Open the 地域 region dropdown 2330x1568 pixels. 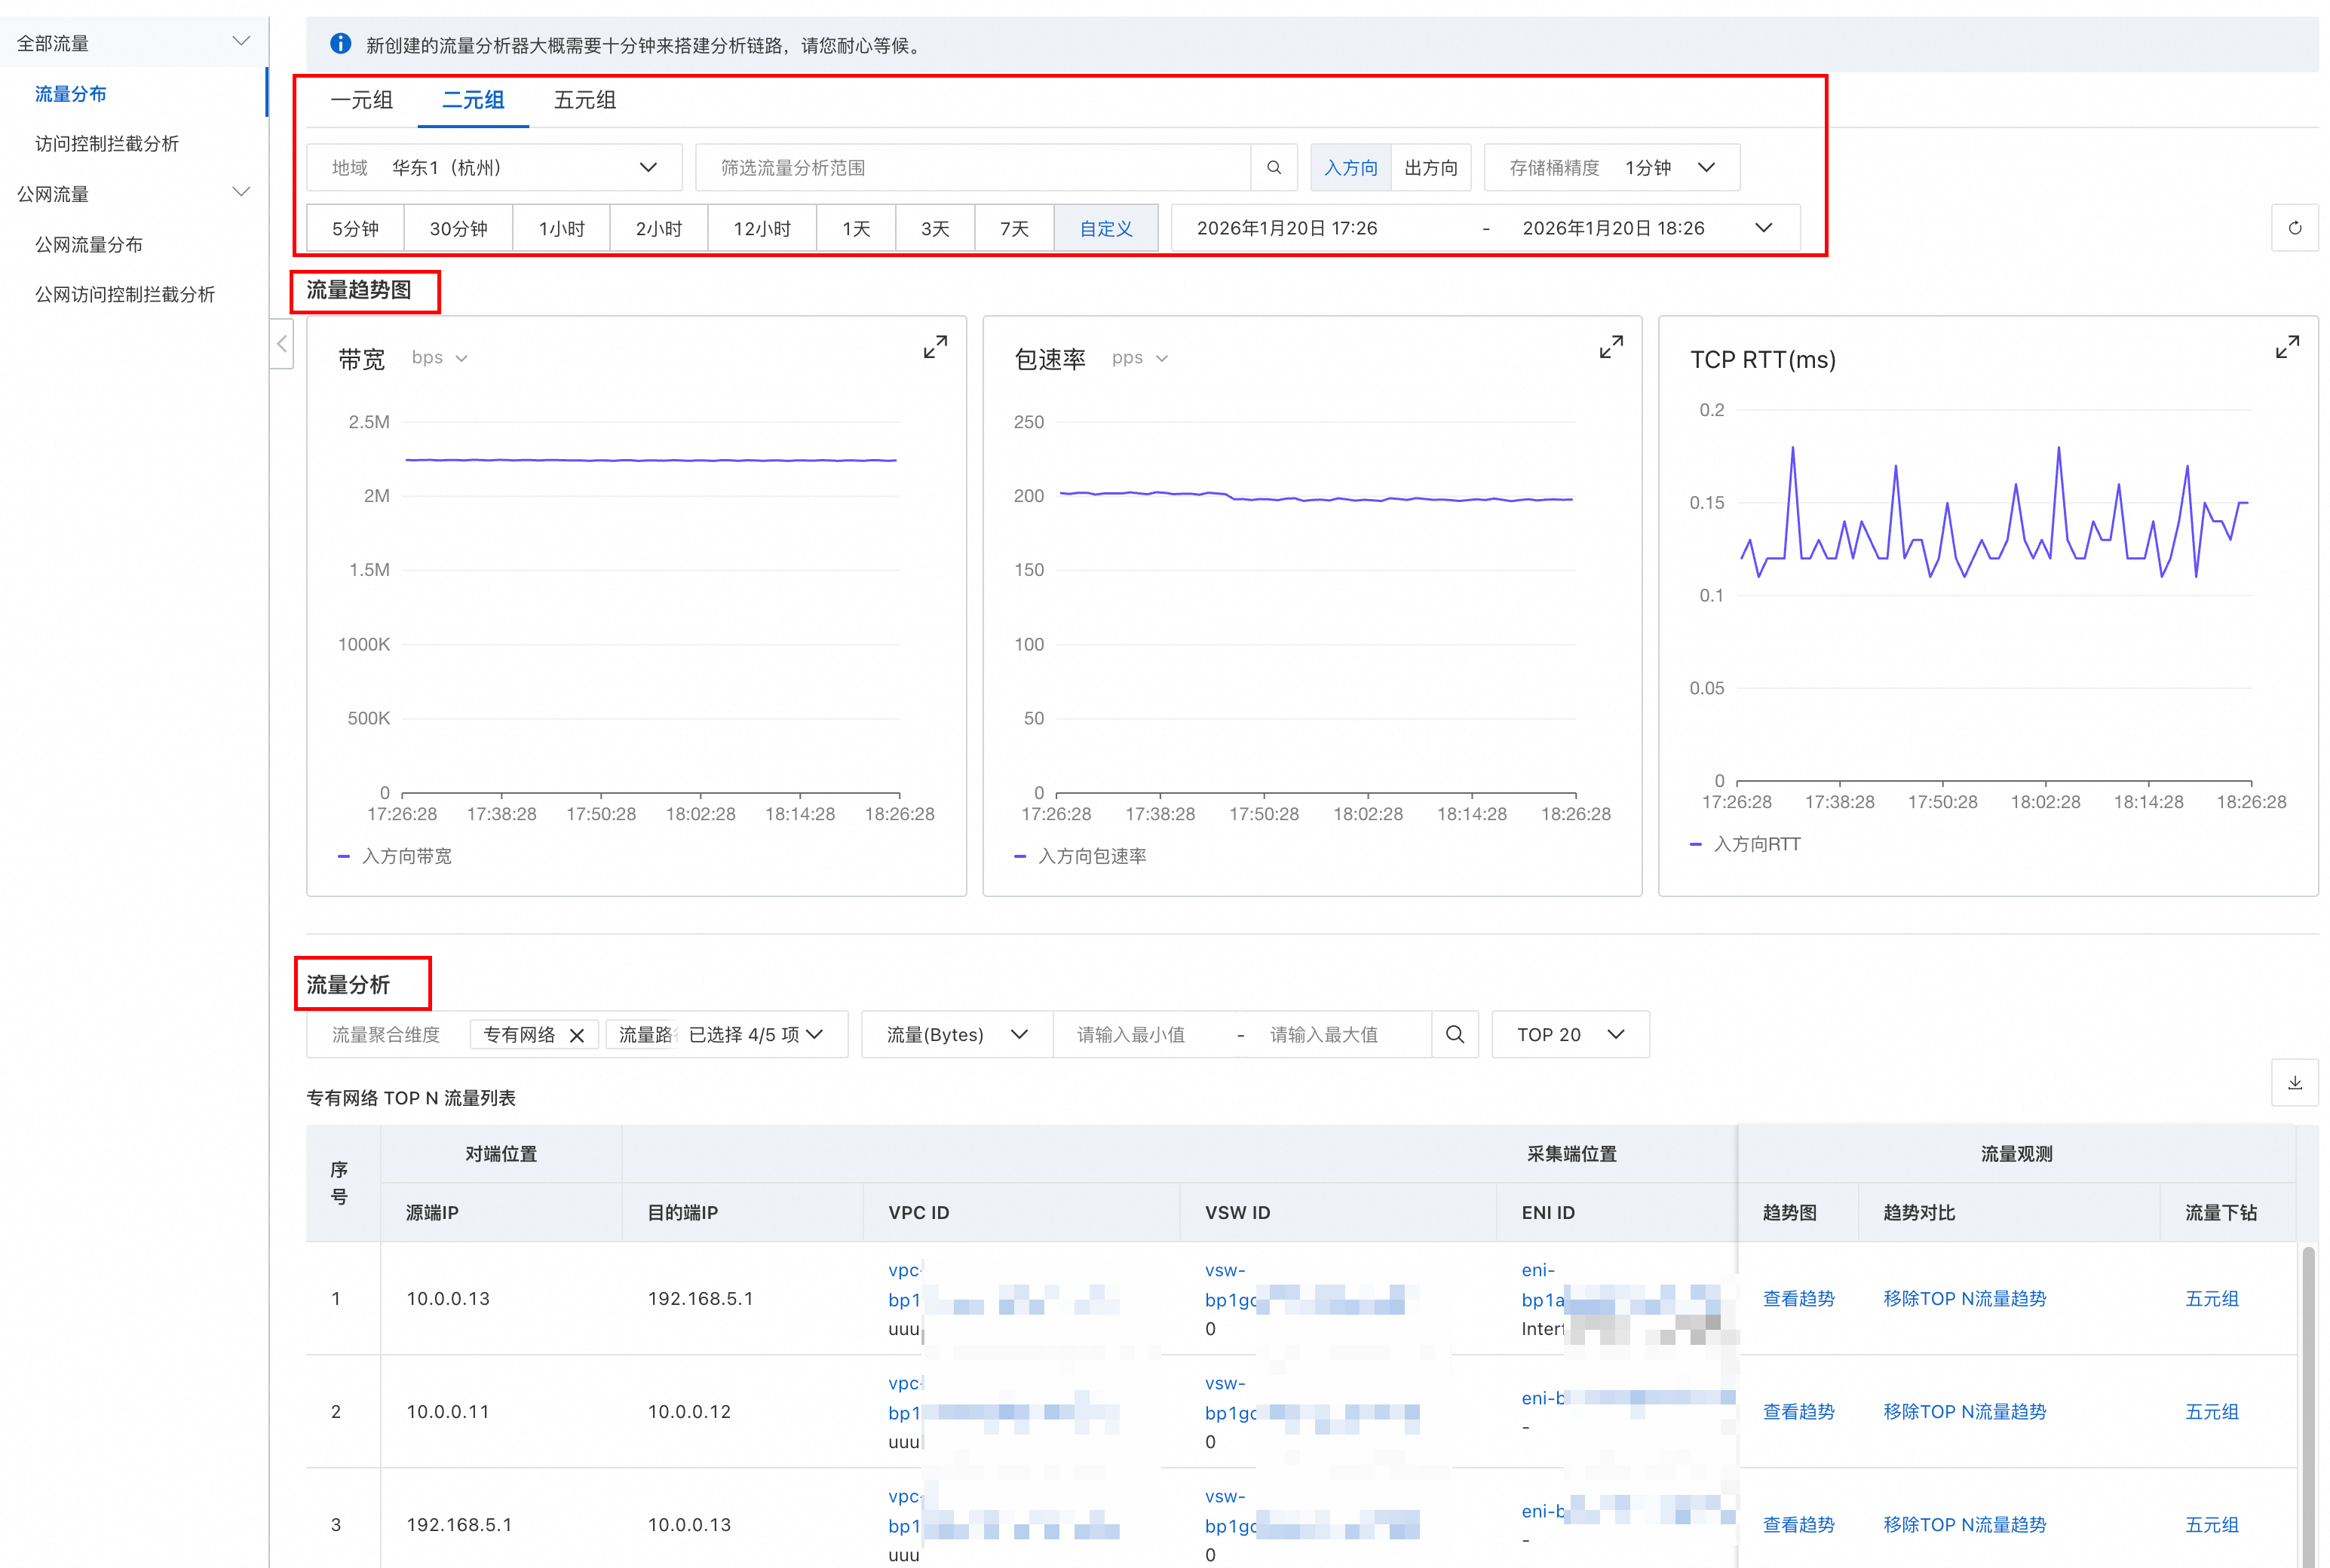tap(494, 168)
